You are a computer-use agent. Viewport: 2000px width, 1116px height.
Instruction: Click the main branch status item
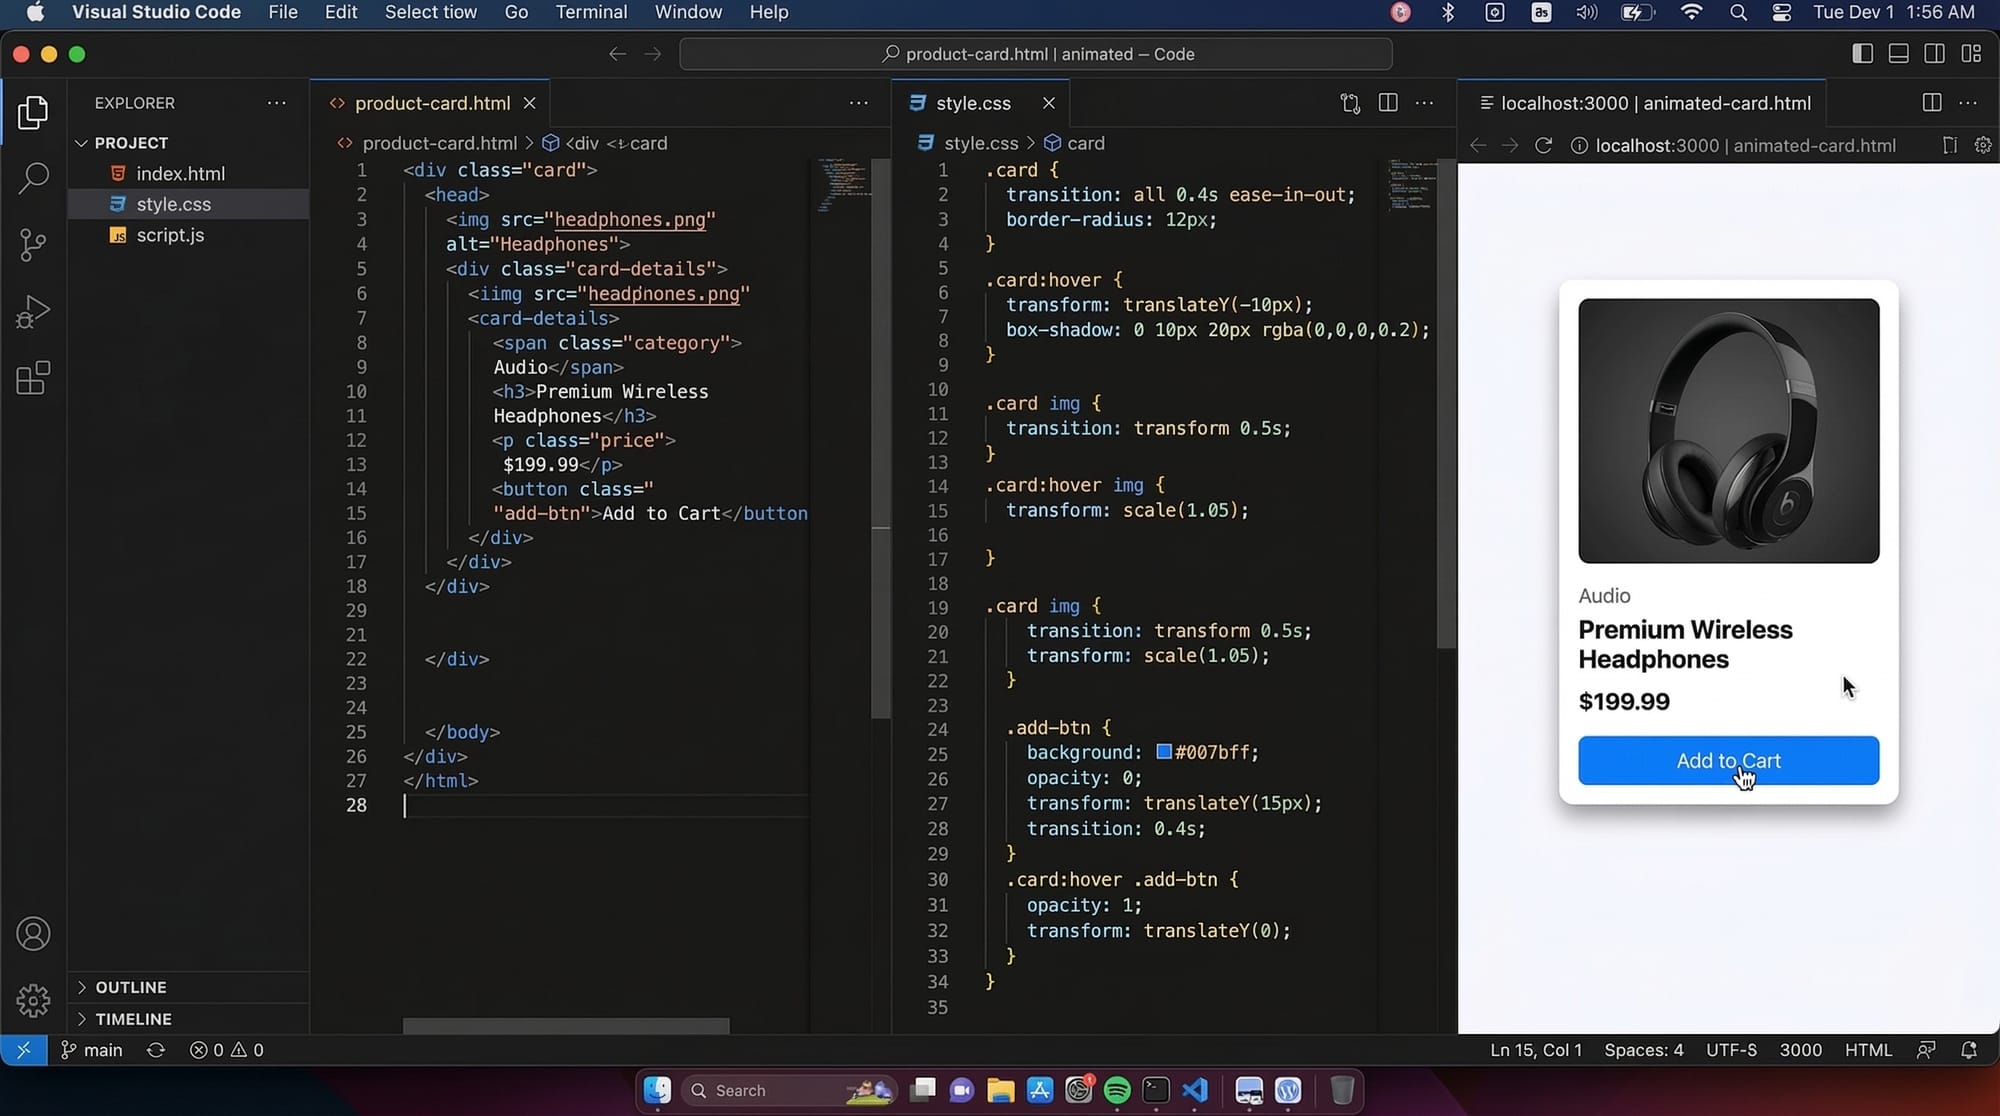(x=92, y=1050)
